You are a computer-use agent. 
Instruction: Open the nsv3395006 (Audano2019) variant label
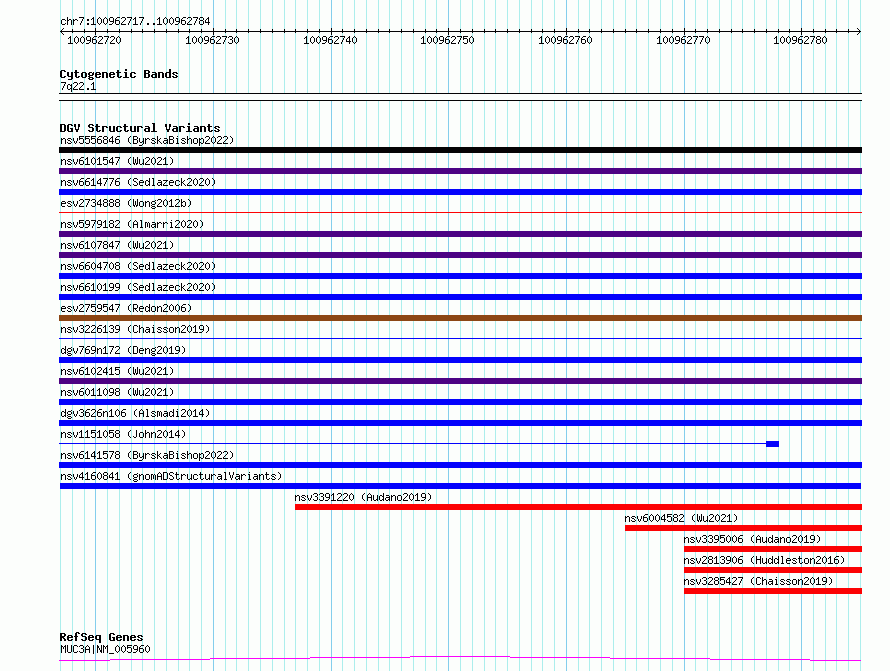click(752, 539)
